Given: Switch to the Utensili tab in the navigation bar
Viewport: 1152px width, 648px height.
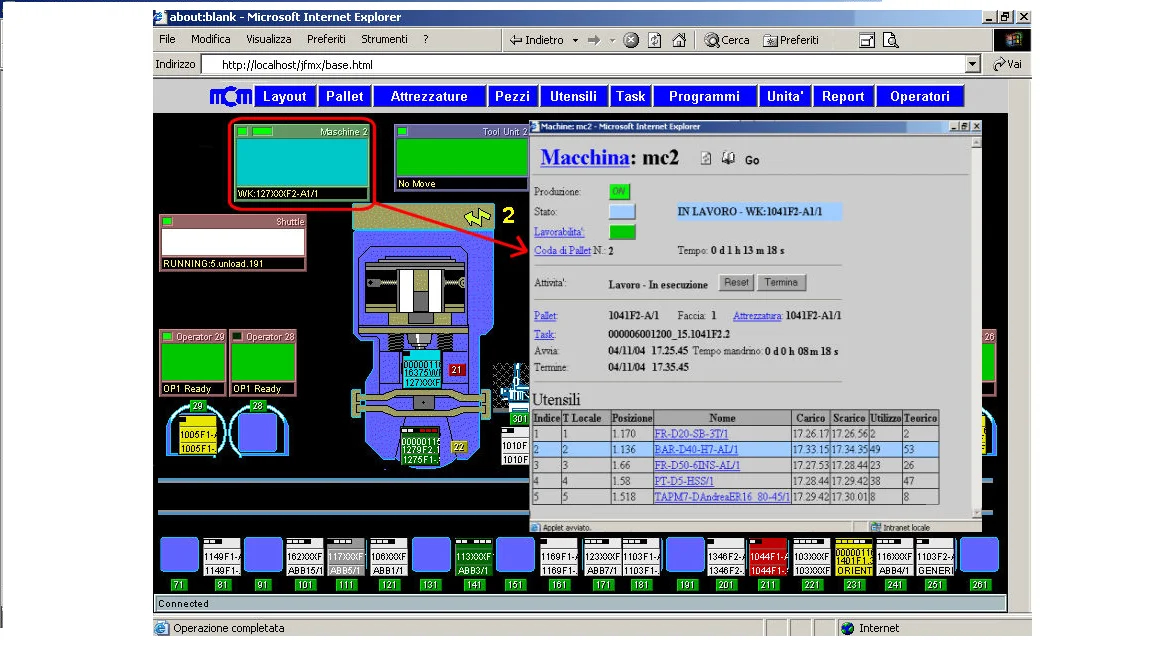Looking at the screenshot, I should click(x=573, y=96).
